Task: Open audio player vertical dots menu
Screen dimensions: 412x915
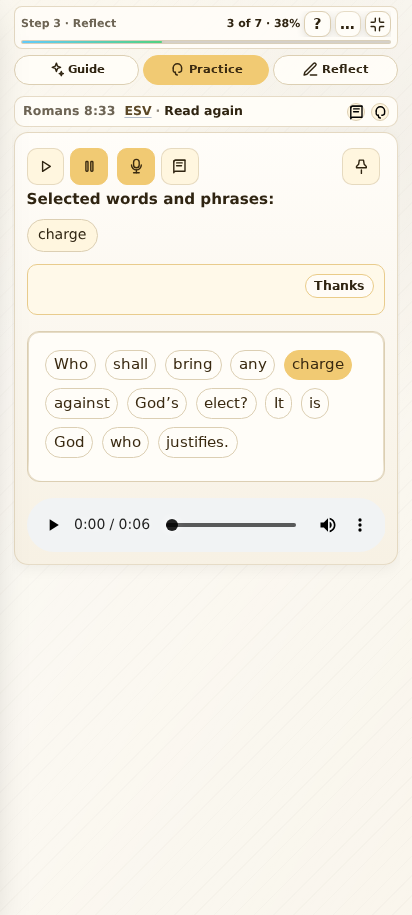Action: (x=360, y=525)
